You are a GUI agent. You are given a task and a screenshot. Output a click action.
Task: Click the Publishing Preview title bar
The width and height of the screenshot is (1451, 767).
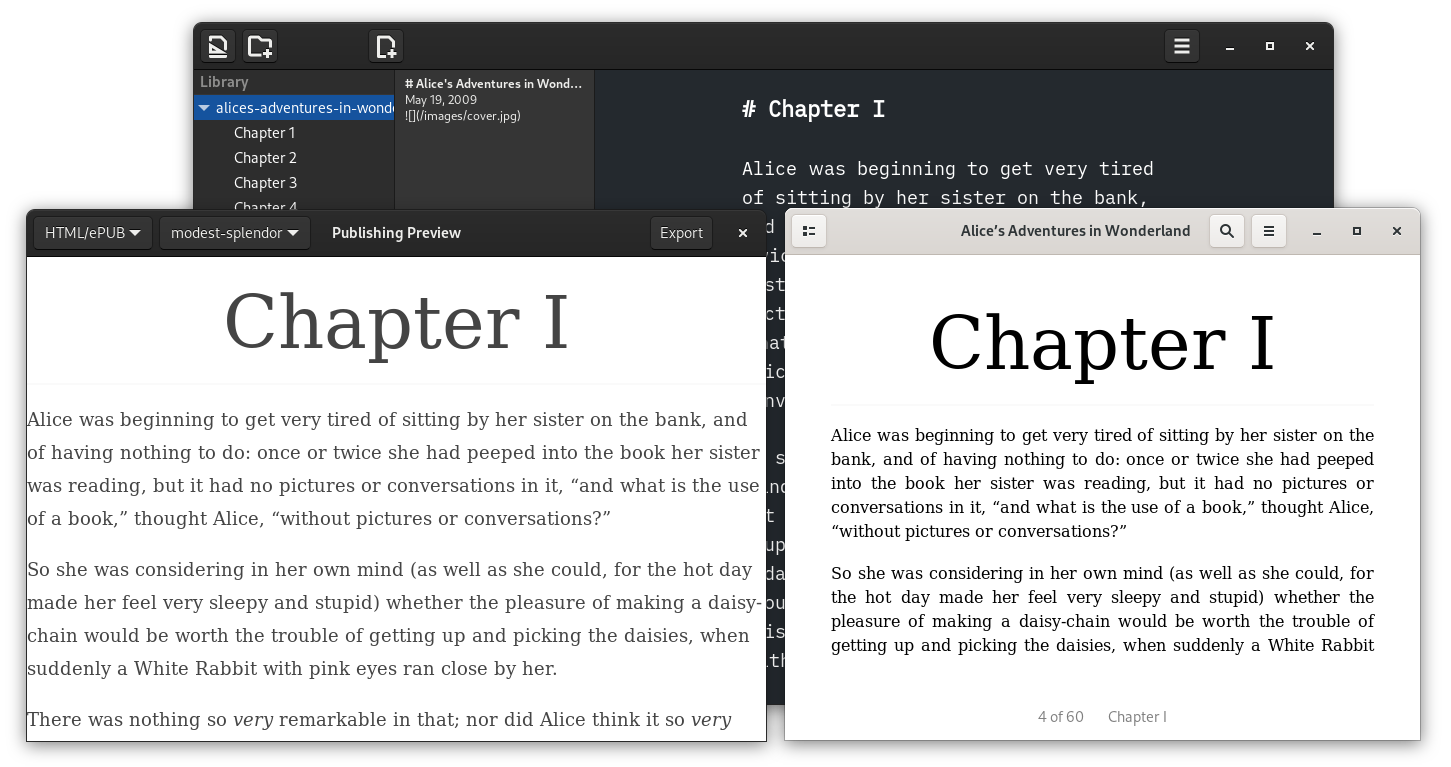coord(396,232)
